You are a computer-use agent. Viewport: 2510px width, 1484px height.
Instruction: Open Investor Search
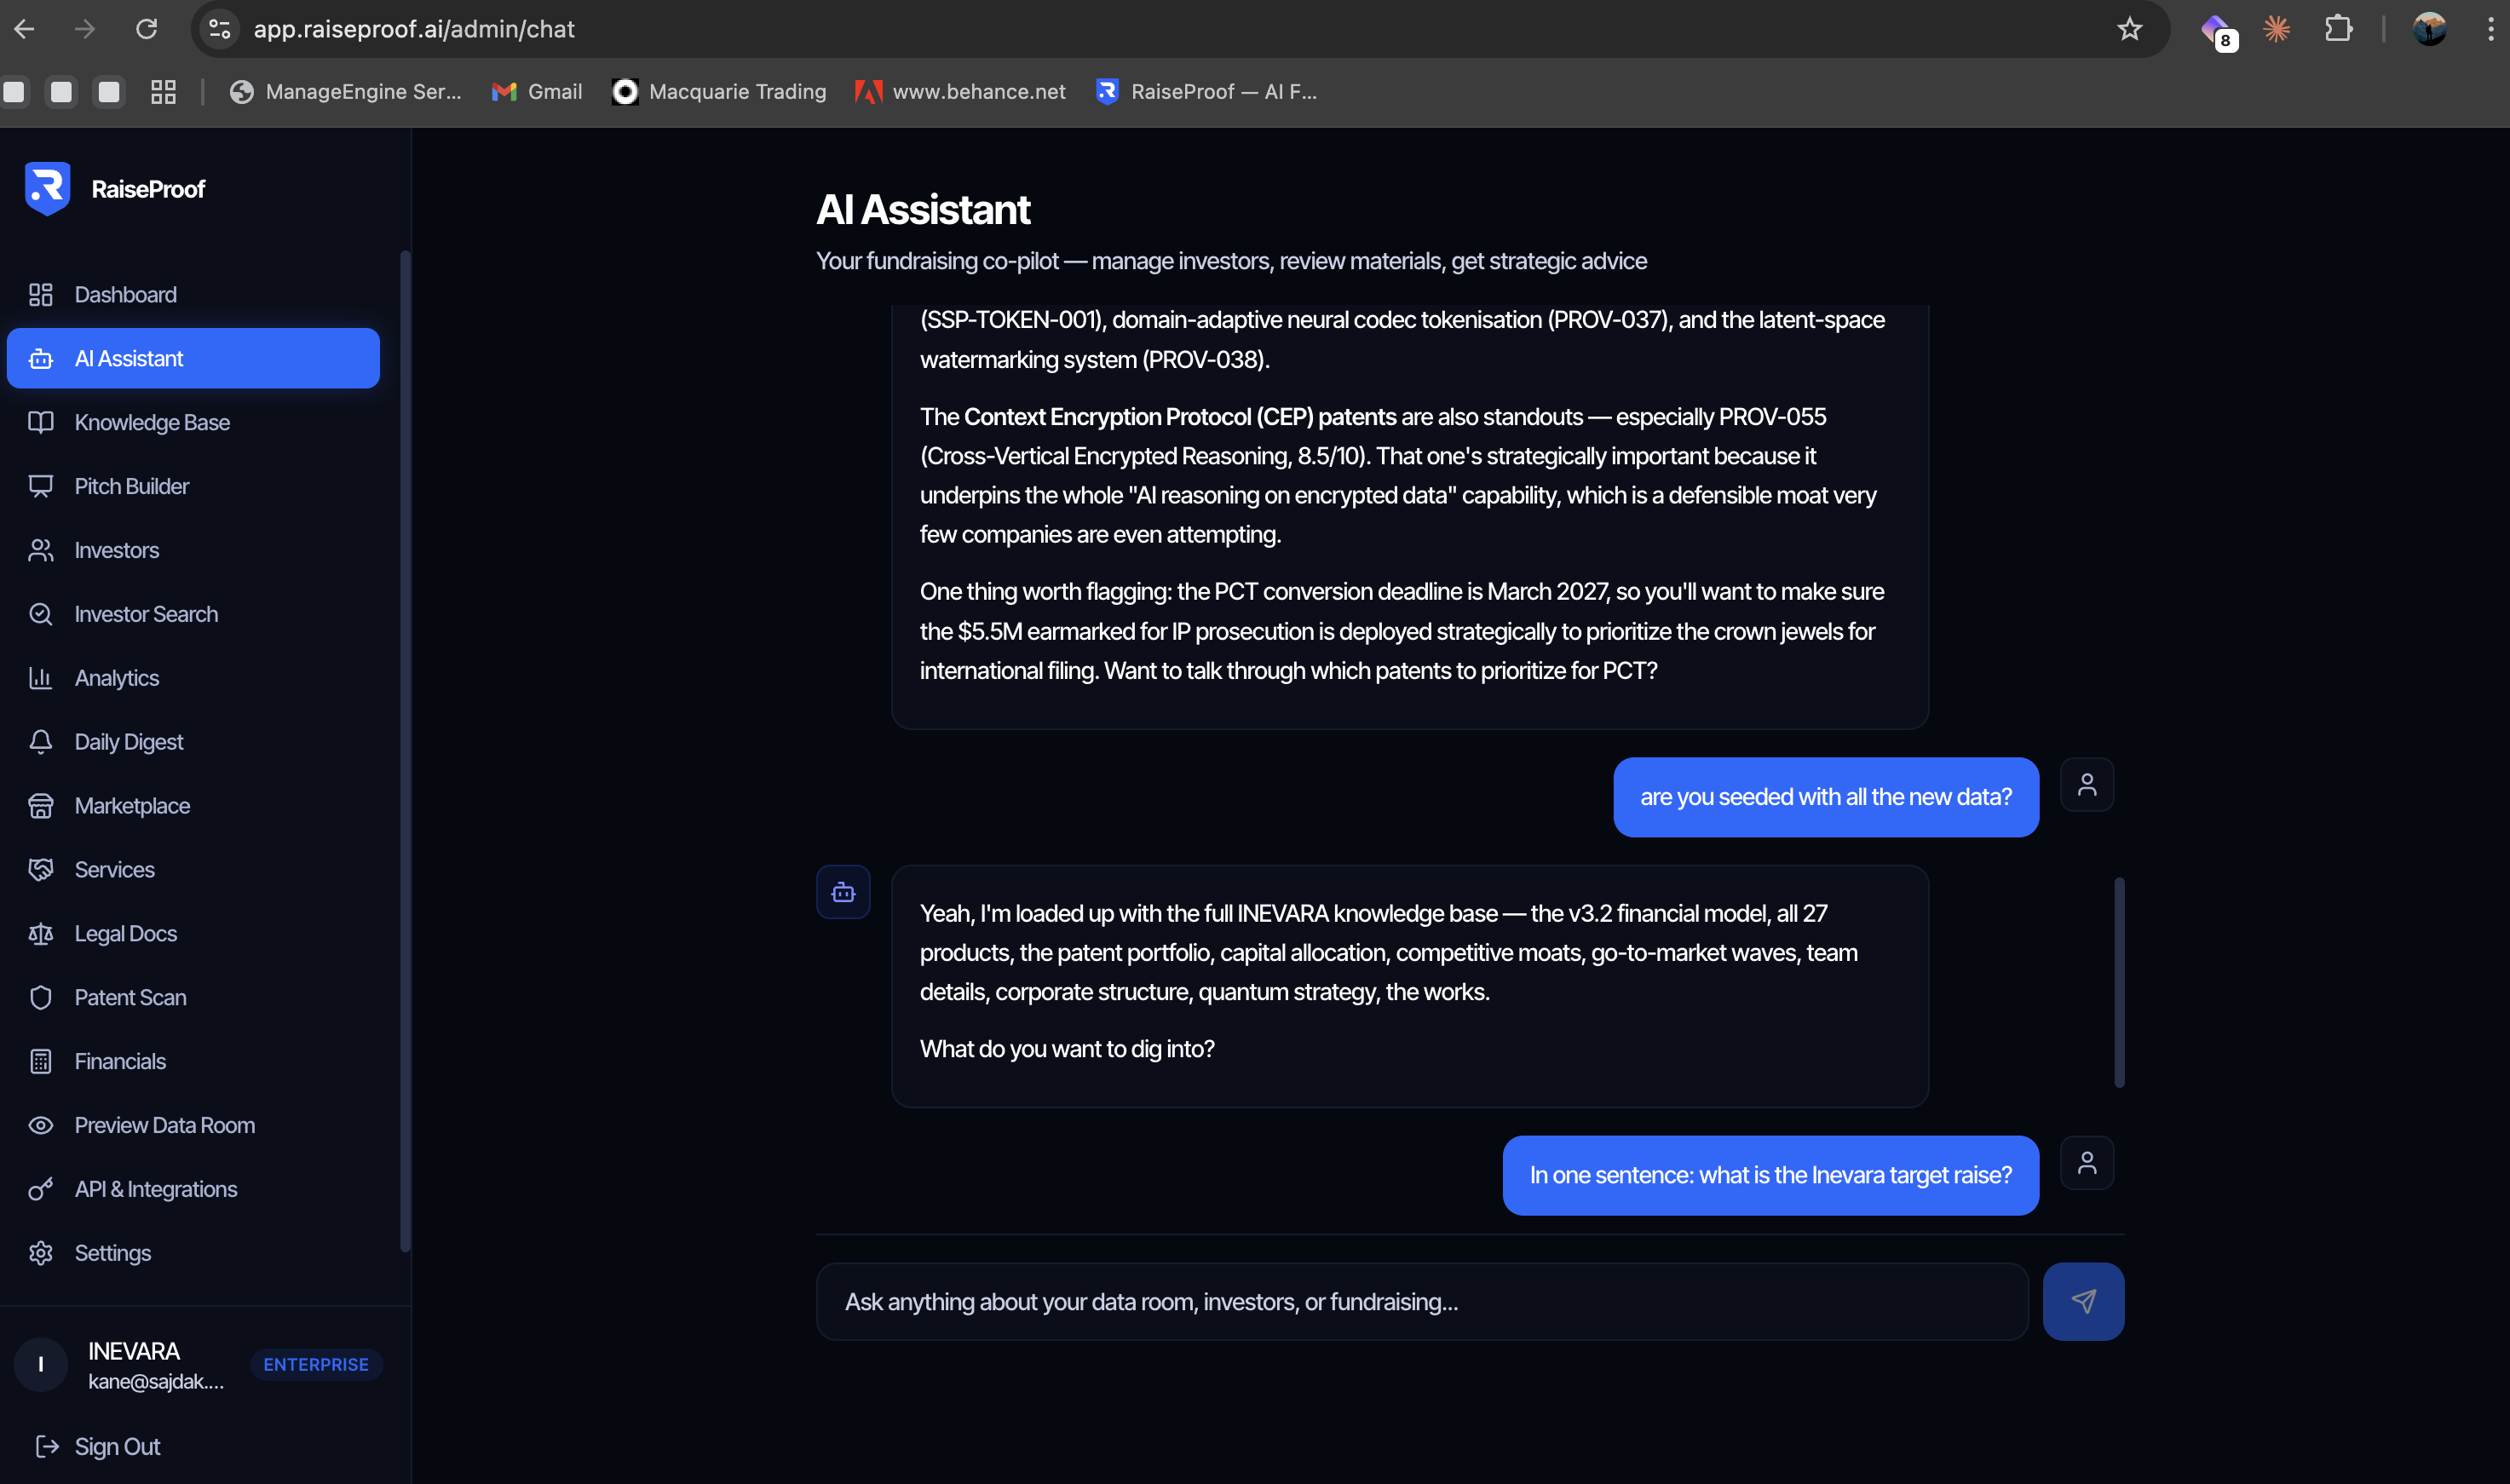(x=146, y=613)
